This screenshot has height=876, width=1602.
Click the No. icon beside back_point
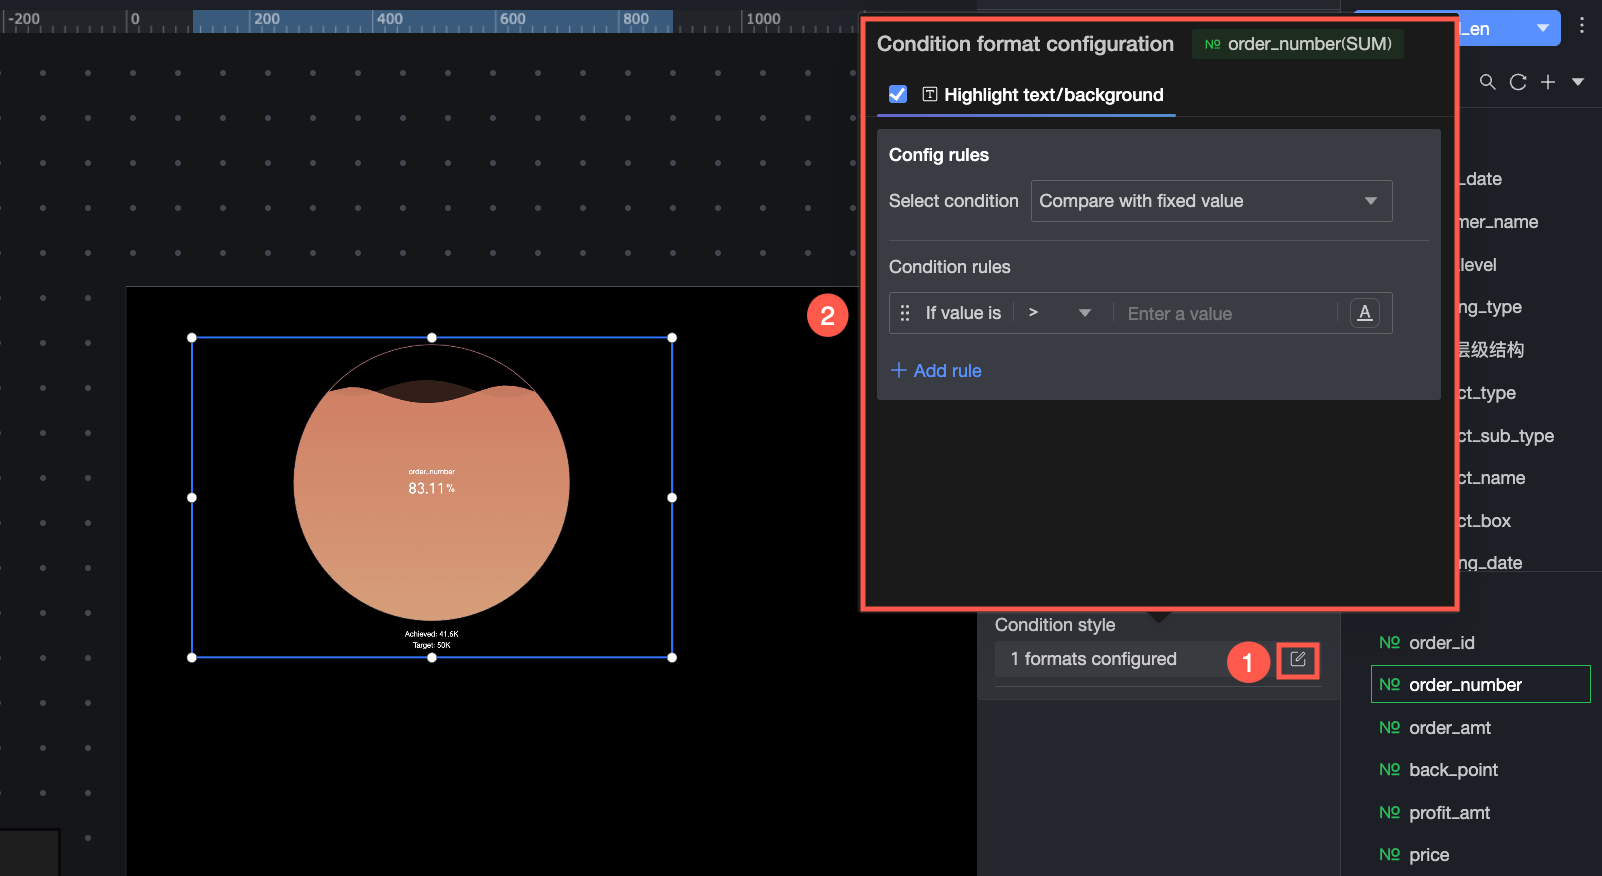click(1389, 769)
